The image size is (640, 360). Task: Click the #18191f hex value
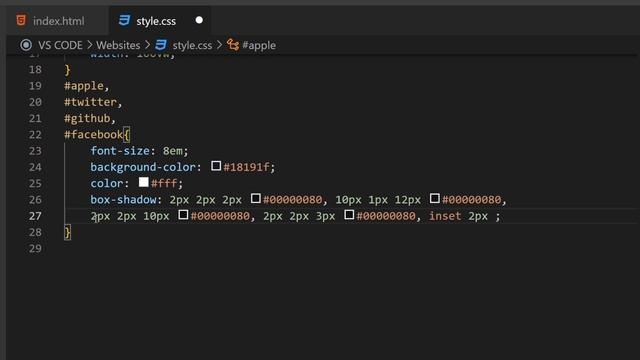coord(247,167)
